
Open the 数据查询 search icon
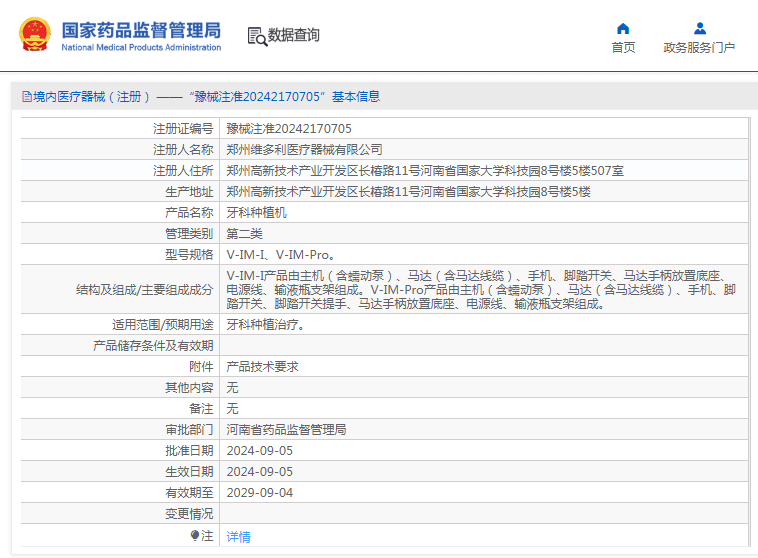[x=257, y=36]
